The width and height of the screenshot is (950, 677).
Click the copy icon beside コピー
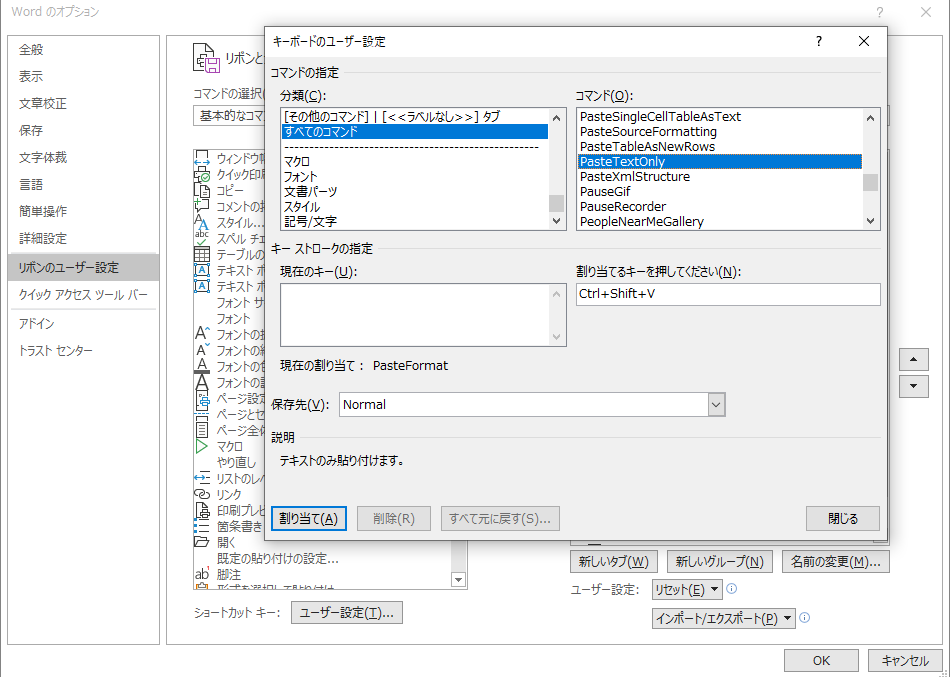pos(202,190)
